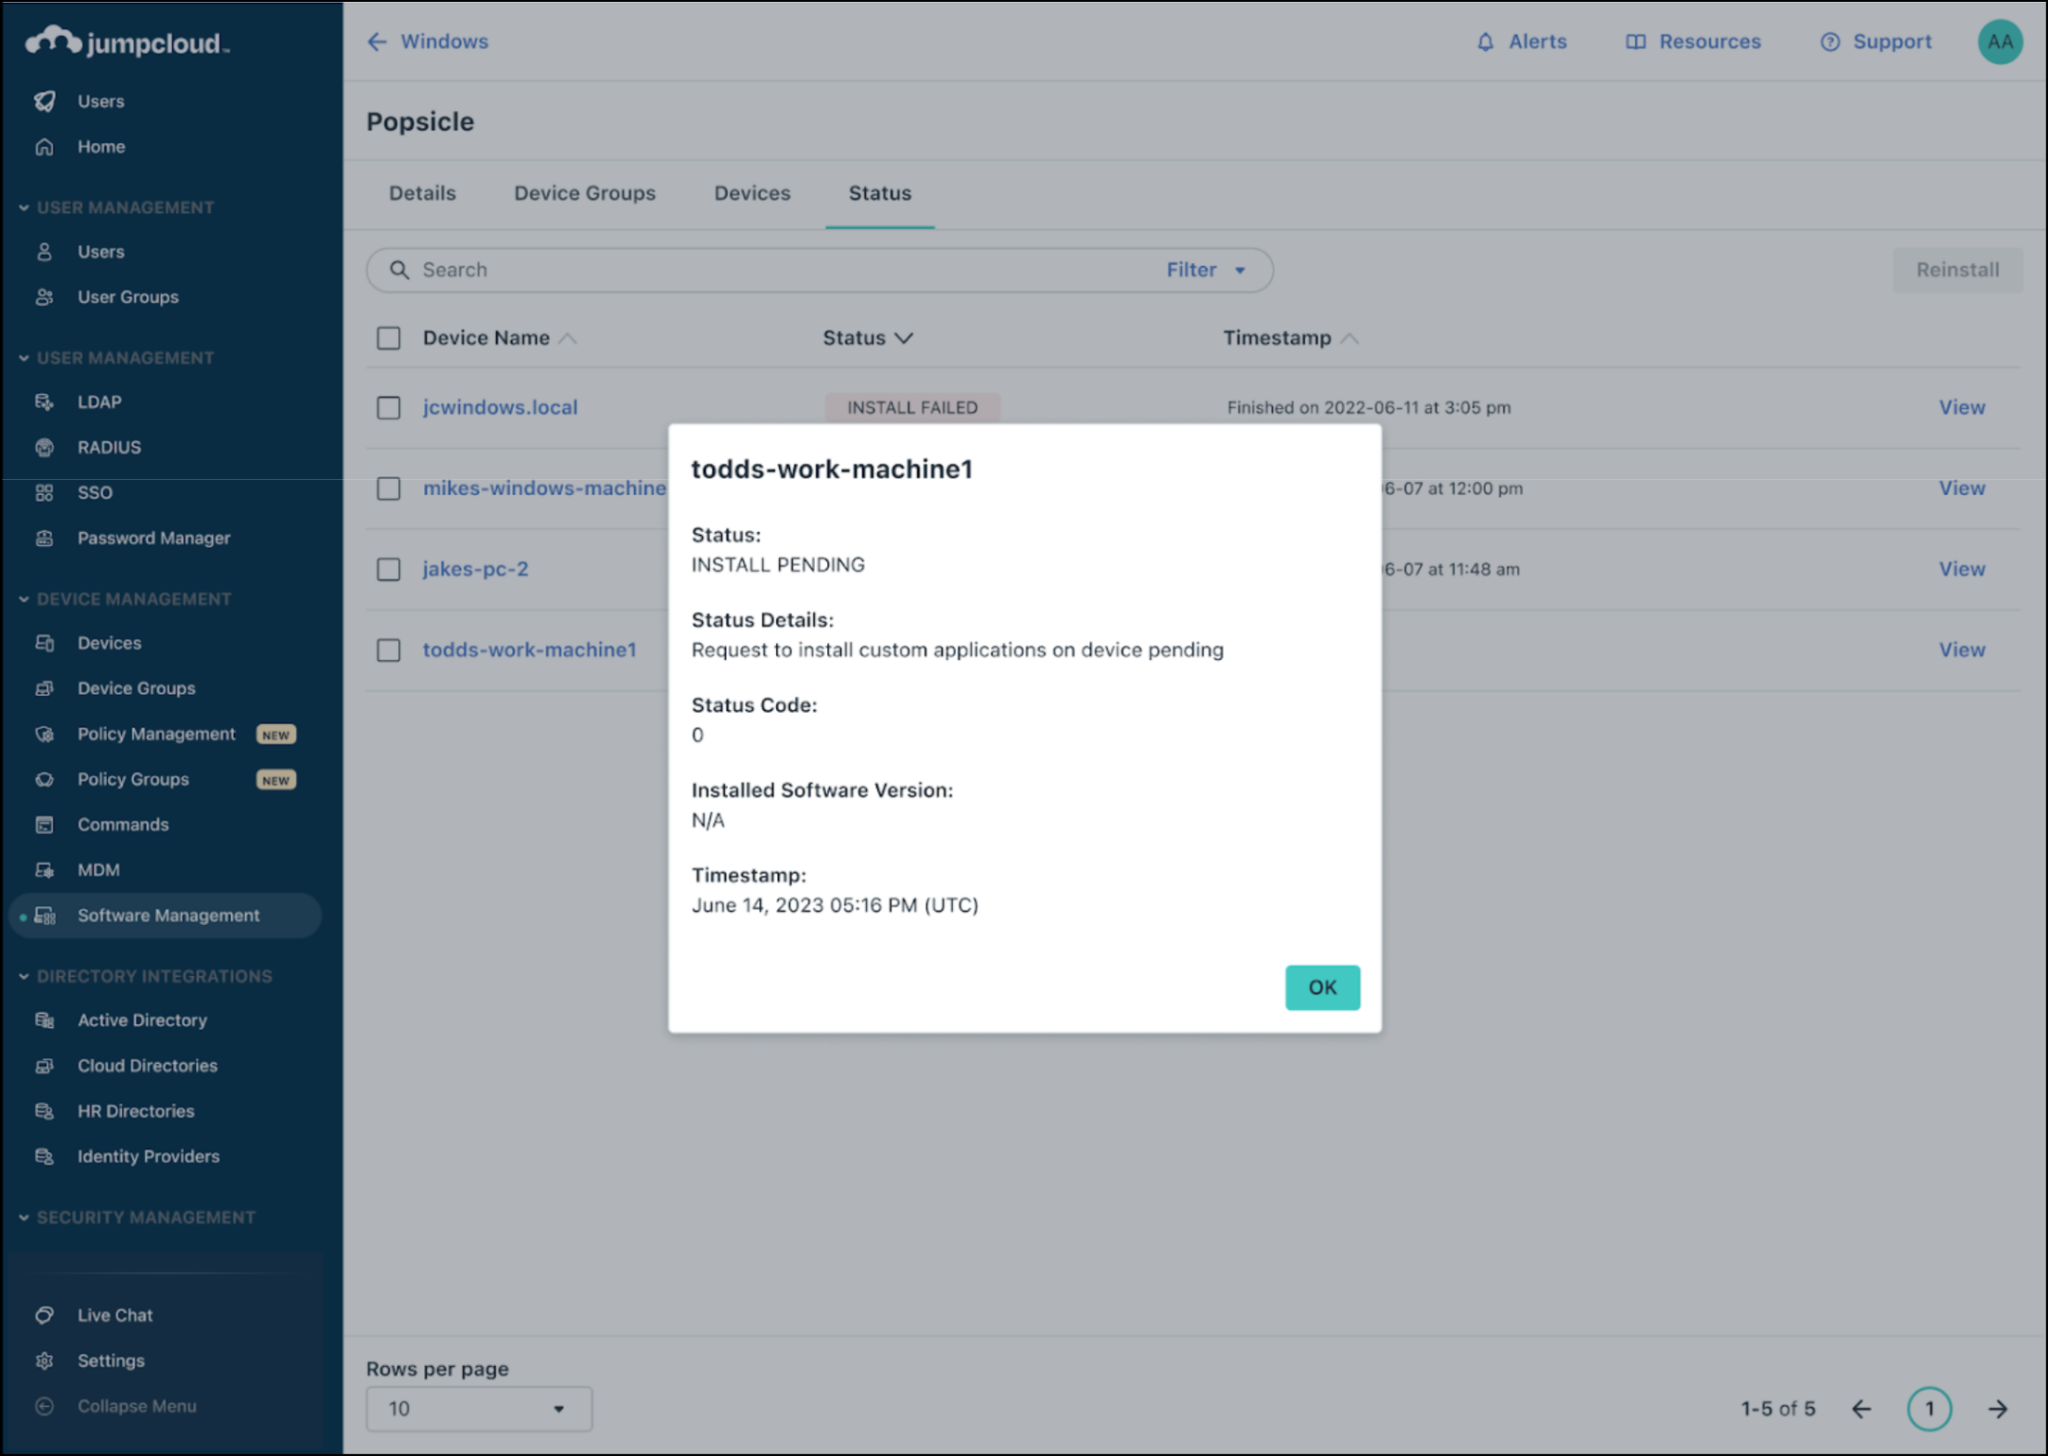Open Software Management from the sidebar

coord(168,915)
